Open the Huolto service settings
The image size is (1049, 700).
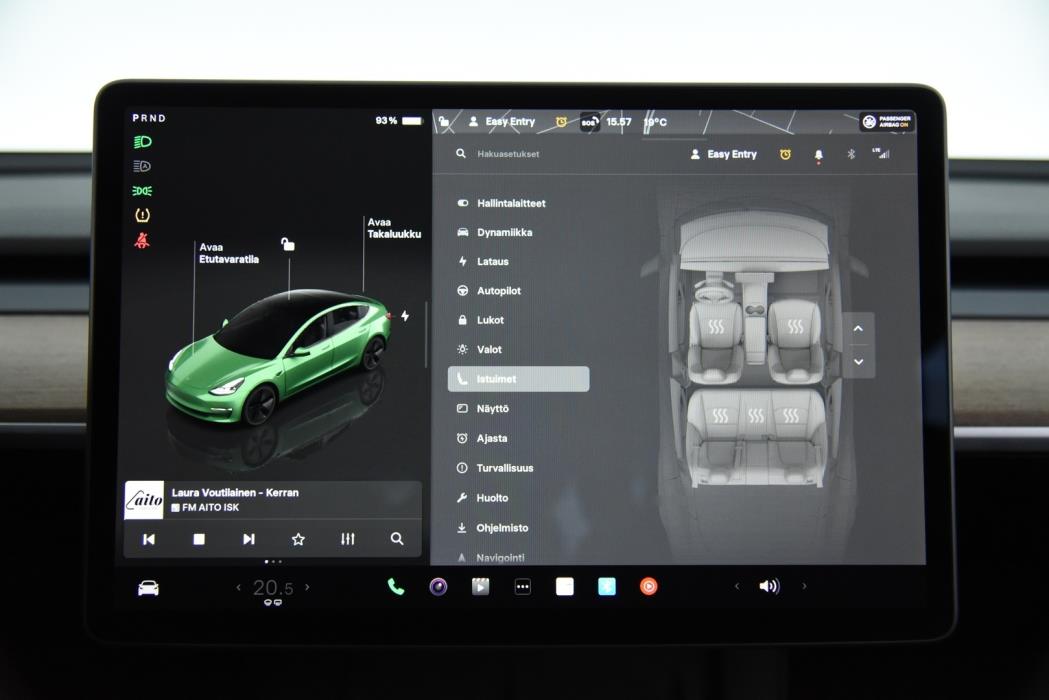point(489,497)
